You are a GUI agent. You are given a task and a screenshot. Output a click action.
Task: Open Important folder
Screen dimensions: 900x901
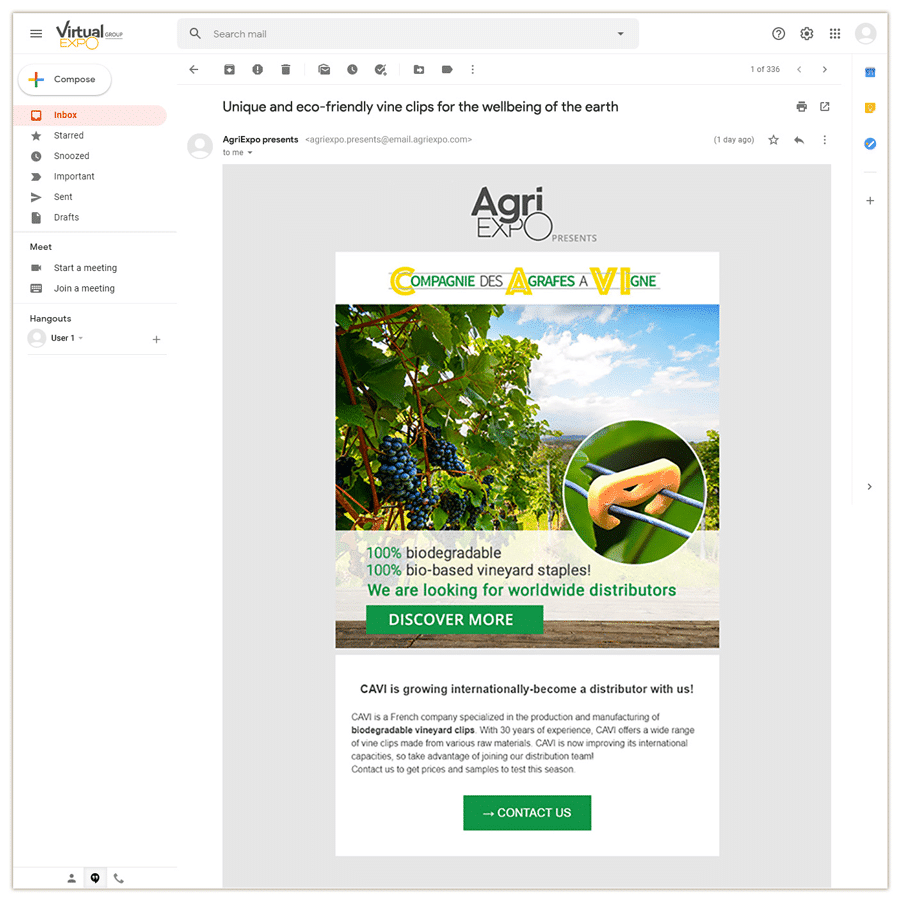coord(90,176)
